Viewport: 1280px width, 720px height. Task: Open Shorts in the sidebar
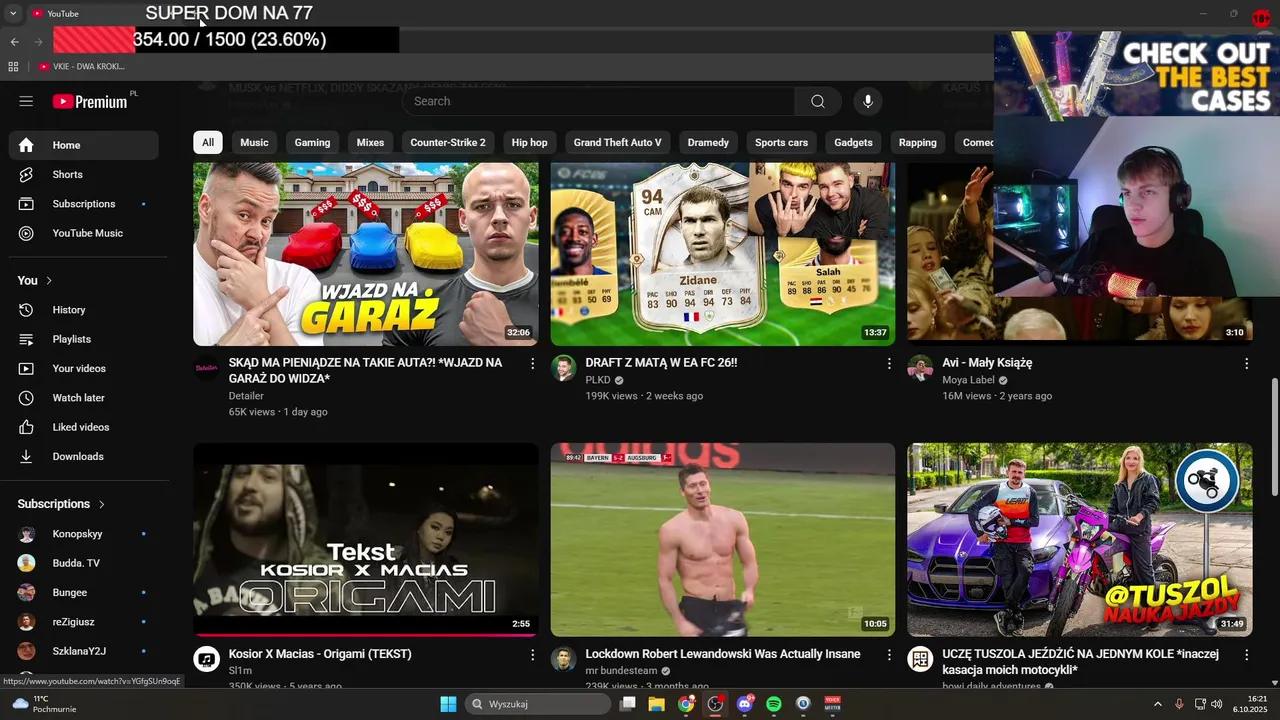click(x=84, y=174)
